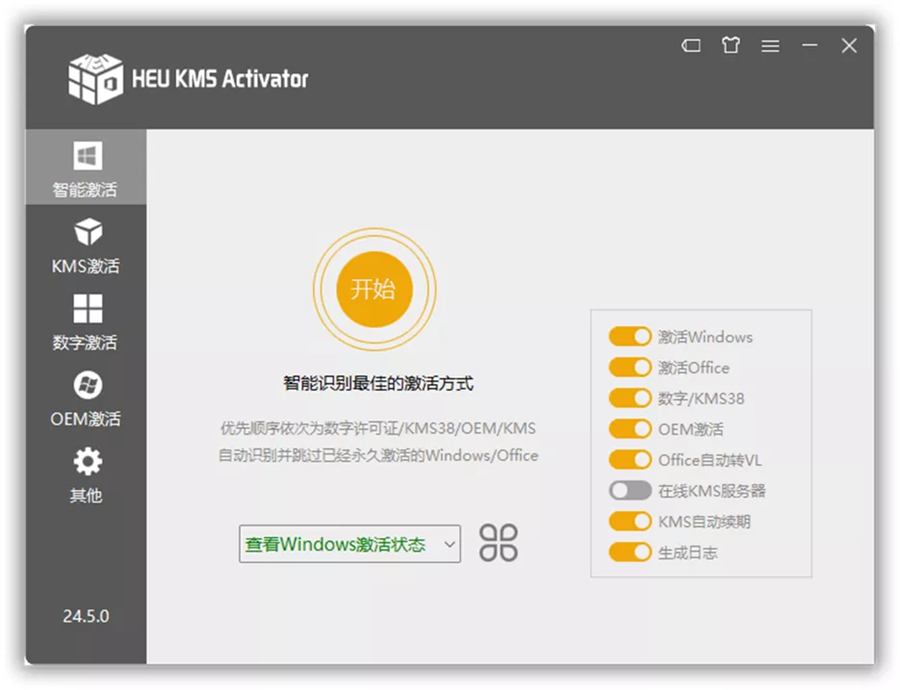Viewport: 900px width, 690px height.
Task: Click the version number 24.5.0
Action: click(86, 617)
